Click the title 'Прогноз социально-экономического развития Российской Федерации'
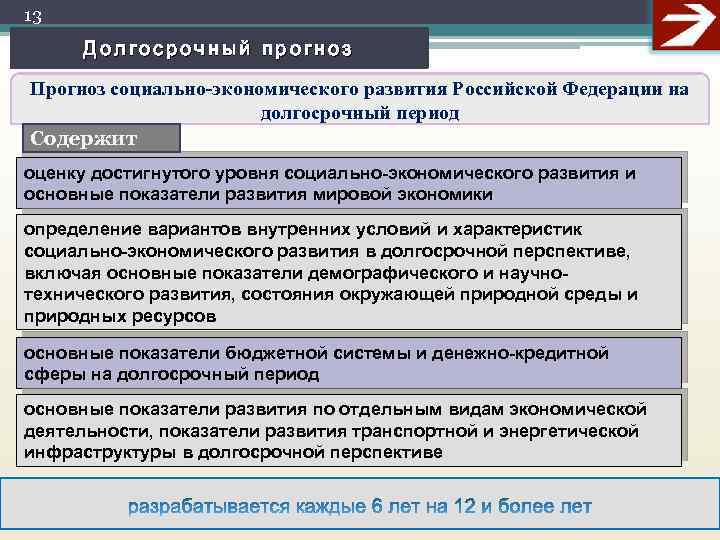The height and width of the screenshot is (540, 720). 360,100
